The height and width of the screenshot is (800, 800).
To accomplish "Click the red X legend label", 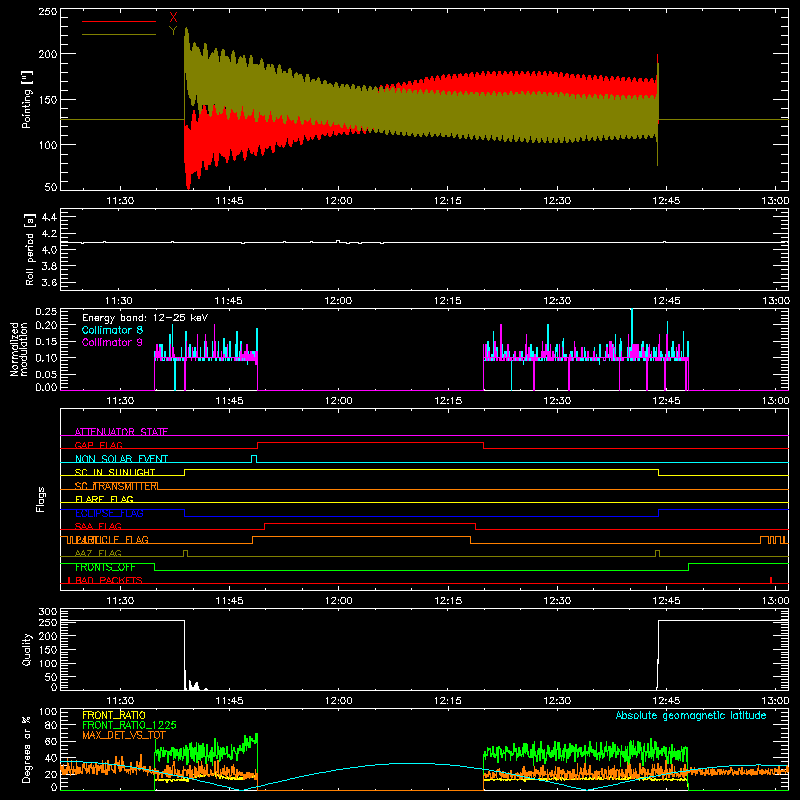I will pos(173,18).
